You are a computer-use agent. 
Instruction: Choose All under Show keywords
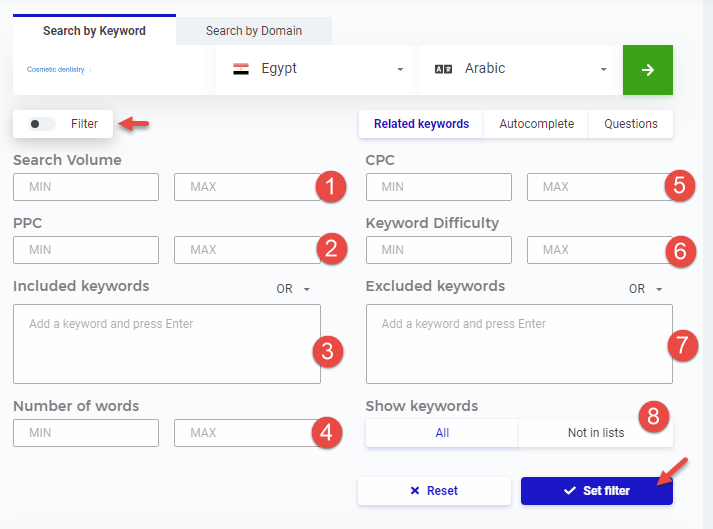[442, 433]
